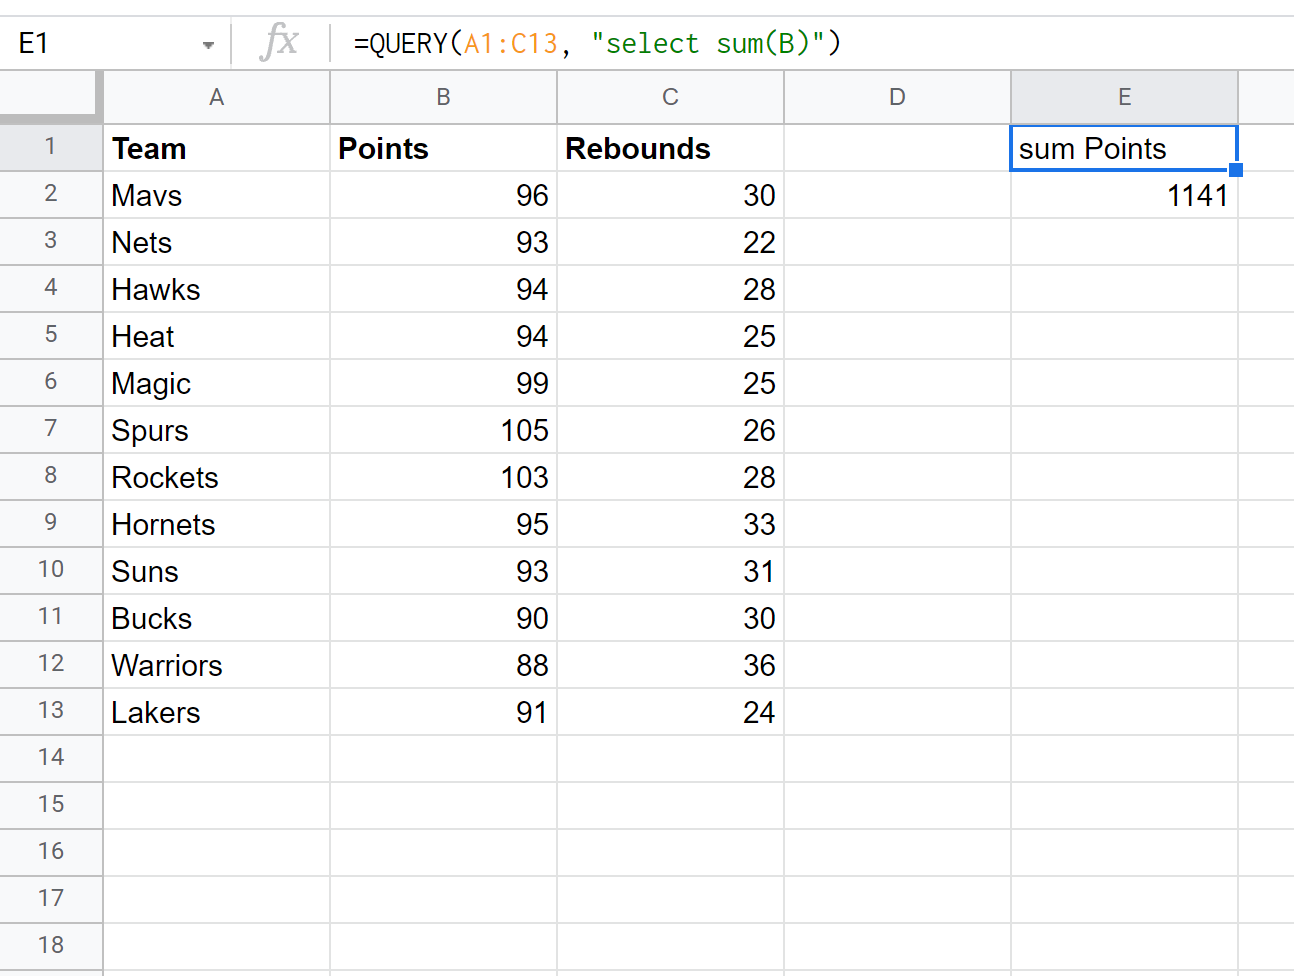1294x976 pixels.
Task: Select the Hornets rebounds value 33
Action: (x=670, y=524)
